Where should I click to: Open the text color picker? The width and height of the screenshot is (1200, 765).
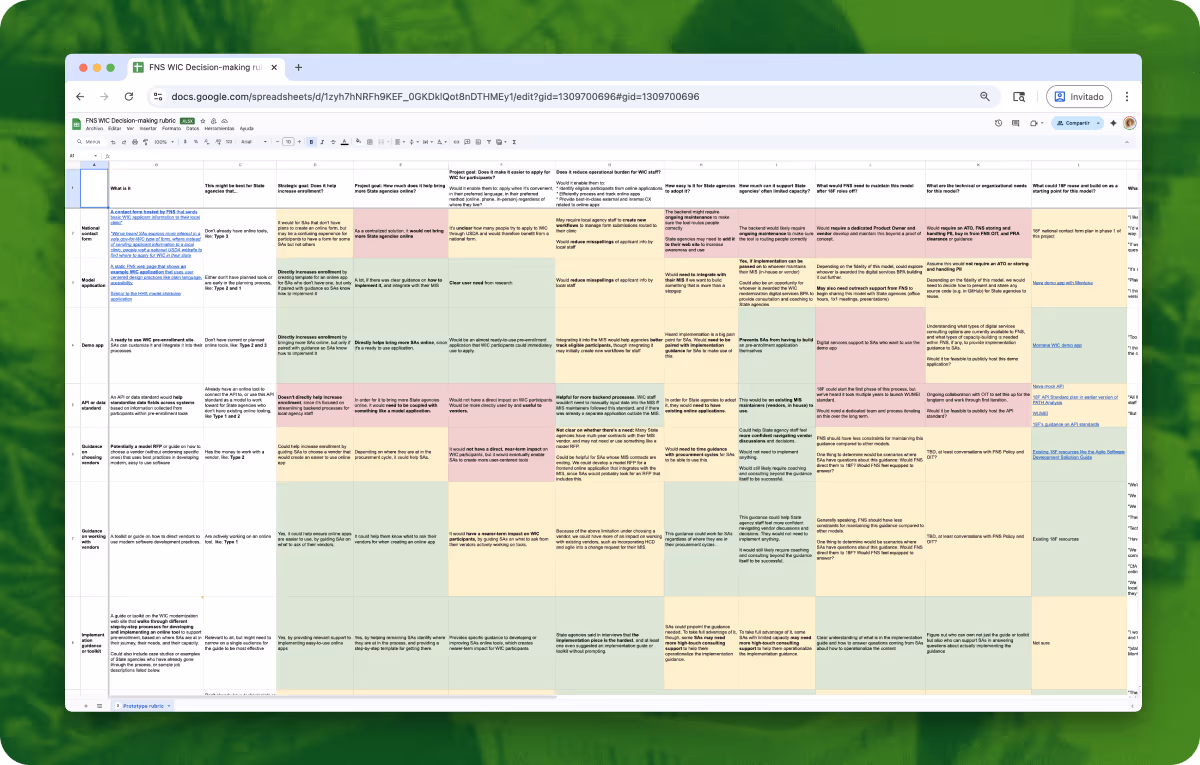345,141
